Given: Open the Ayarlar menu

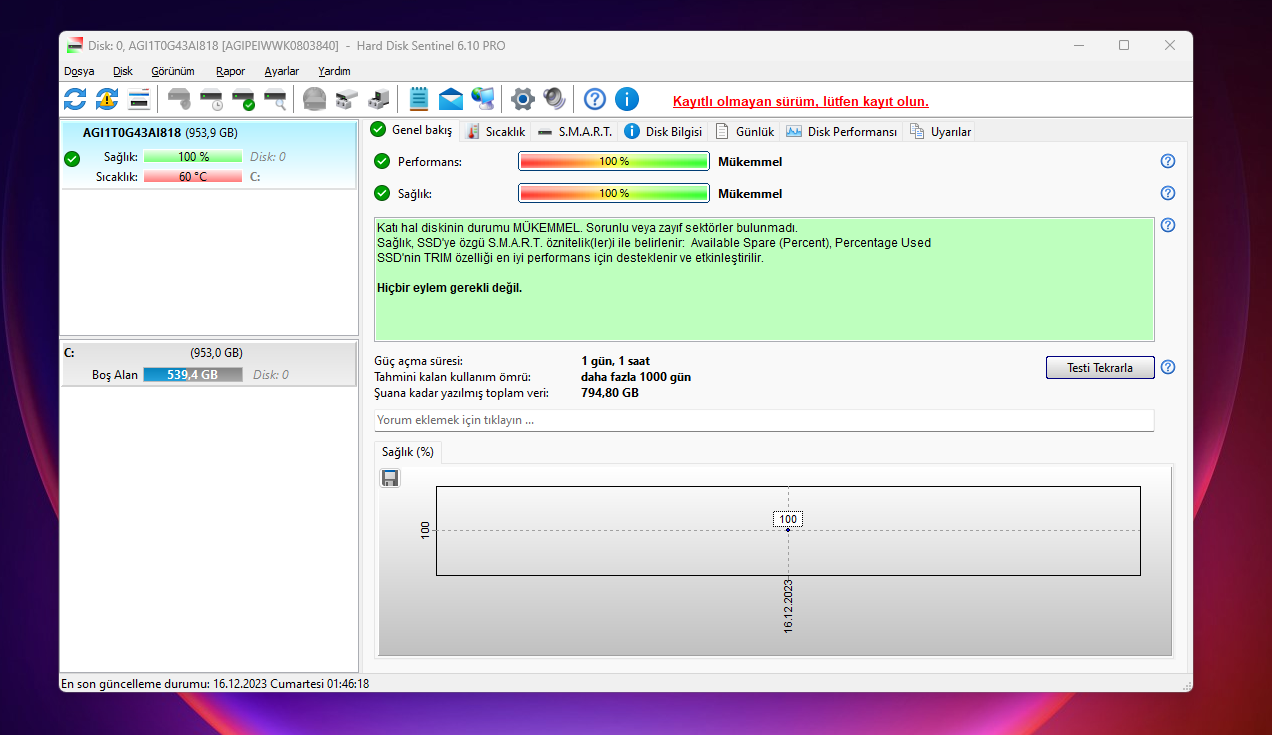Looking at the screenshot, I should pos(282,71).
